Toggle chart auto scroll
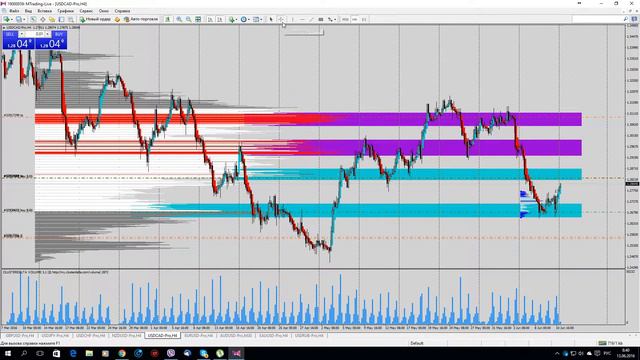Screen dimensions: 640x360 210,19
